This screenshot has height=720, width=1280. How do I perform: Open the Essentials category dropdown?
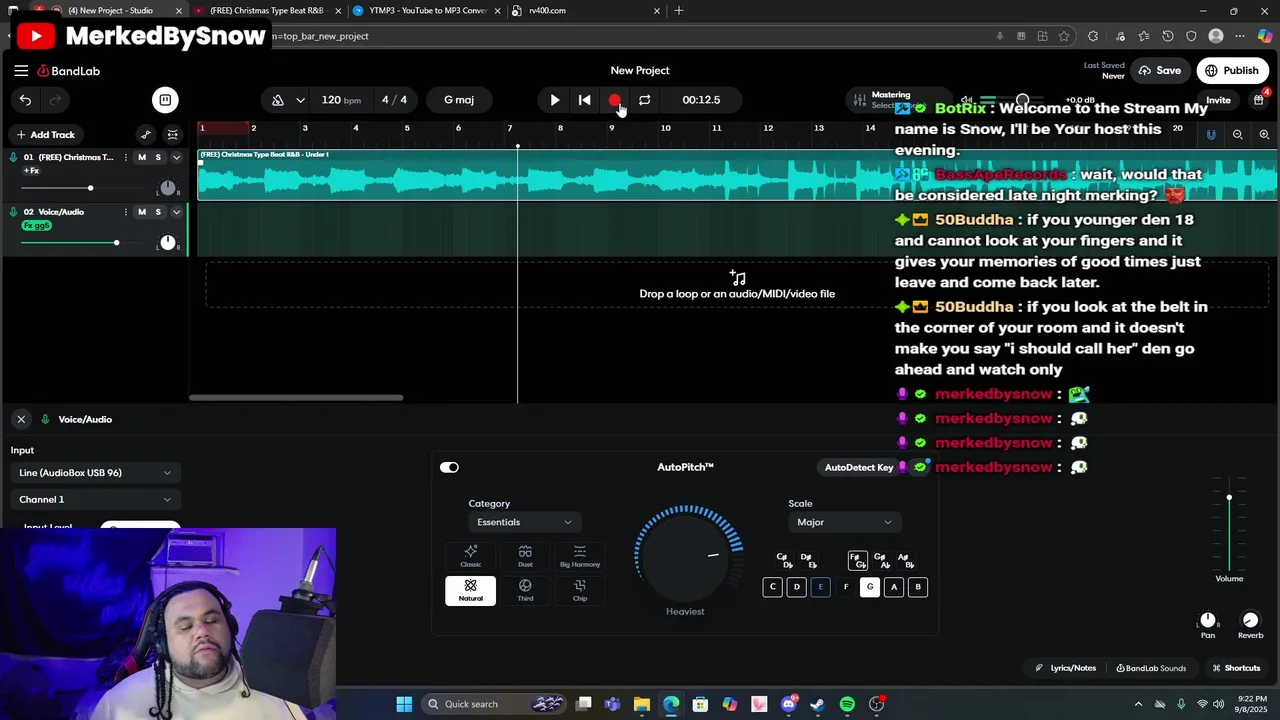(x=523, y=522)
